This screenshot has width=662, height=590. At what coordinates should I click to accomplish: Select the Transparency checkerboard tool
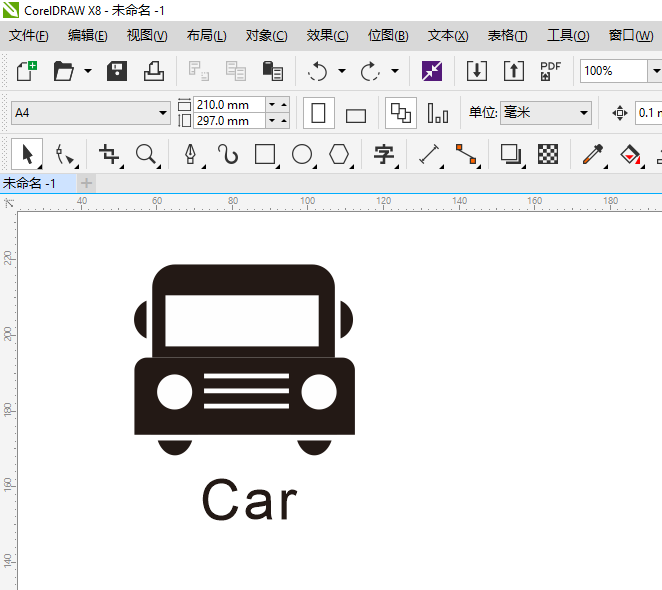548,154
